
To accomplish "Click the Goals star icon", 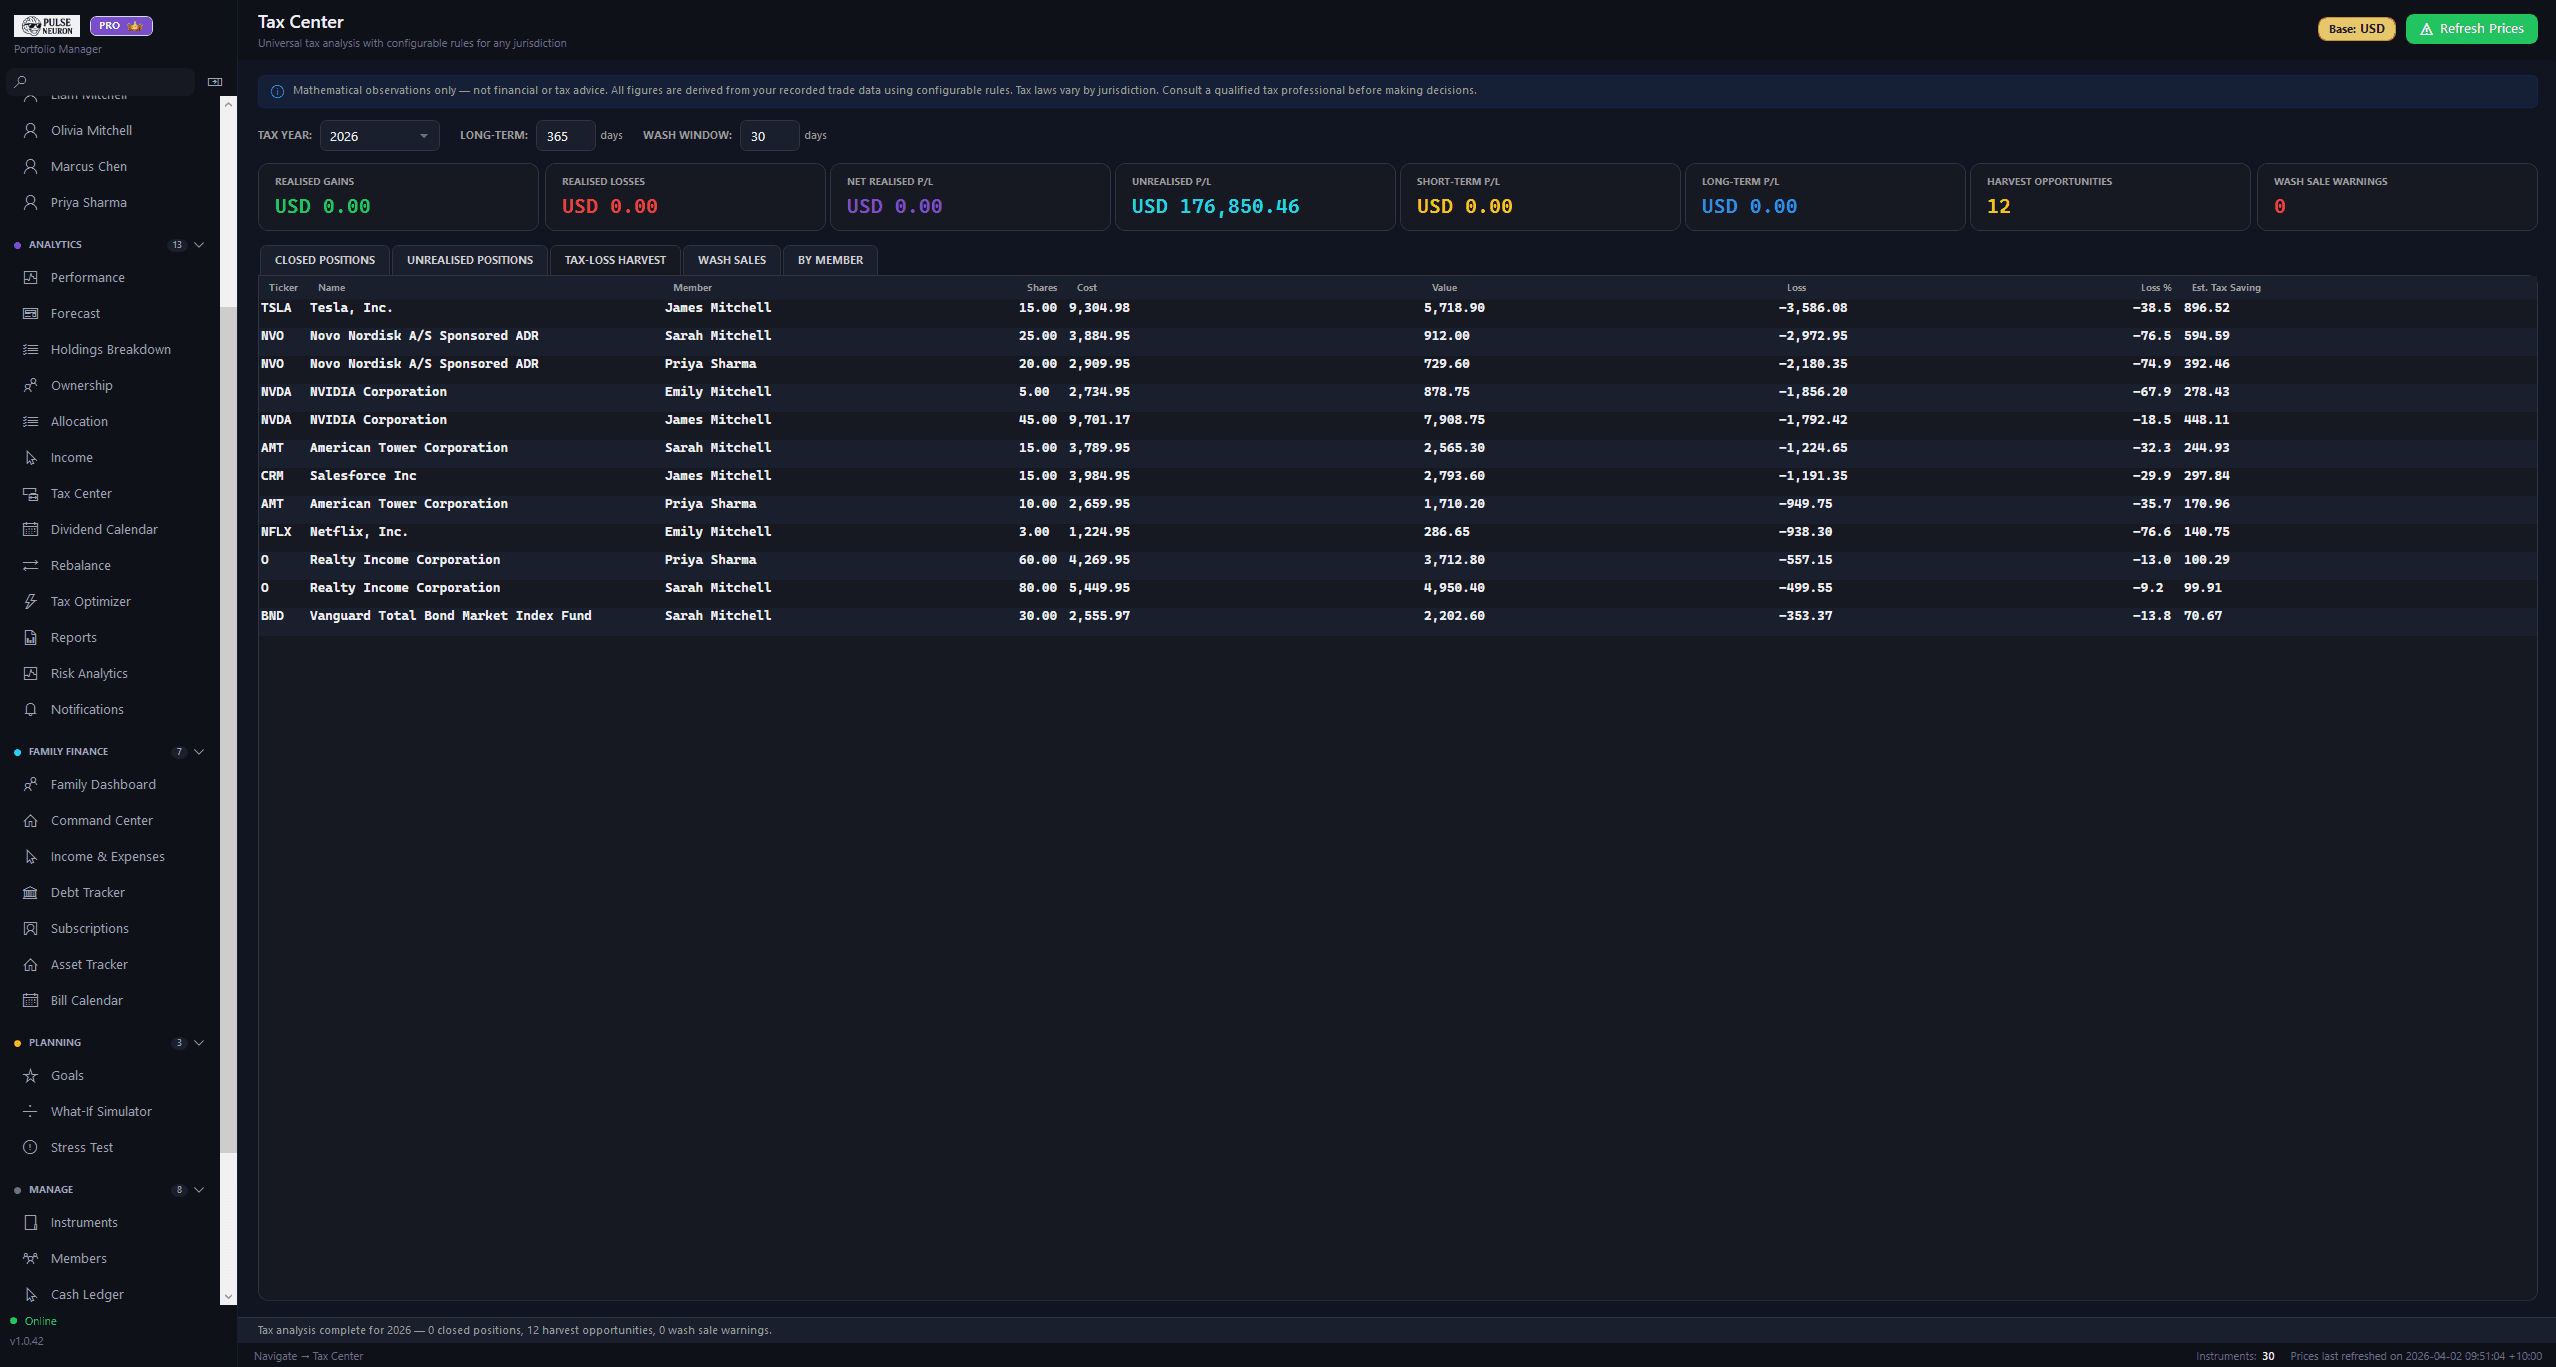I will click(x=31, y=1075).
